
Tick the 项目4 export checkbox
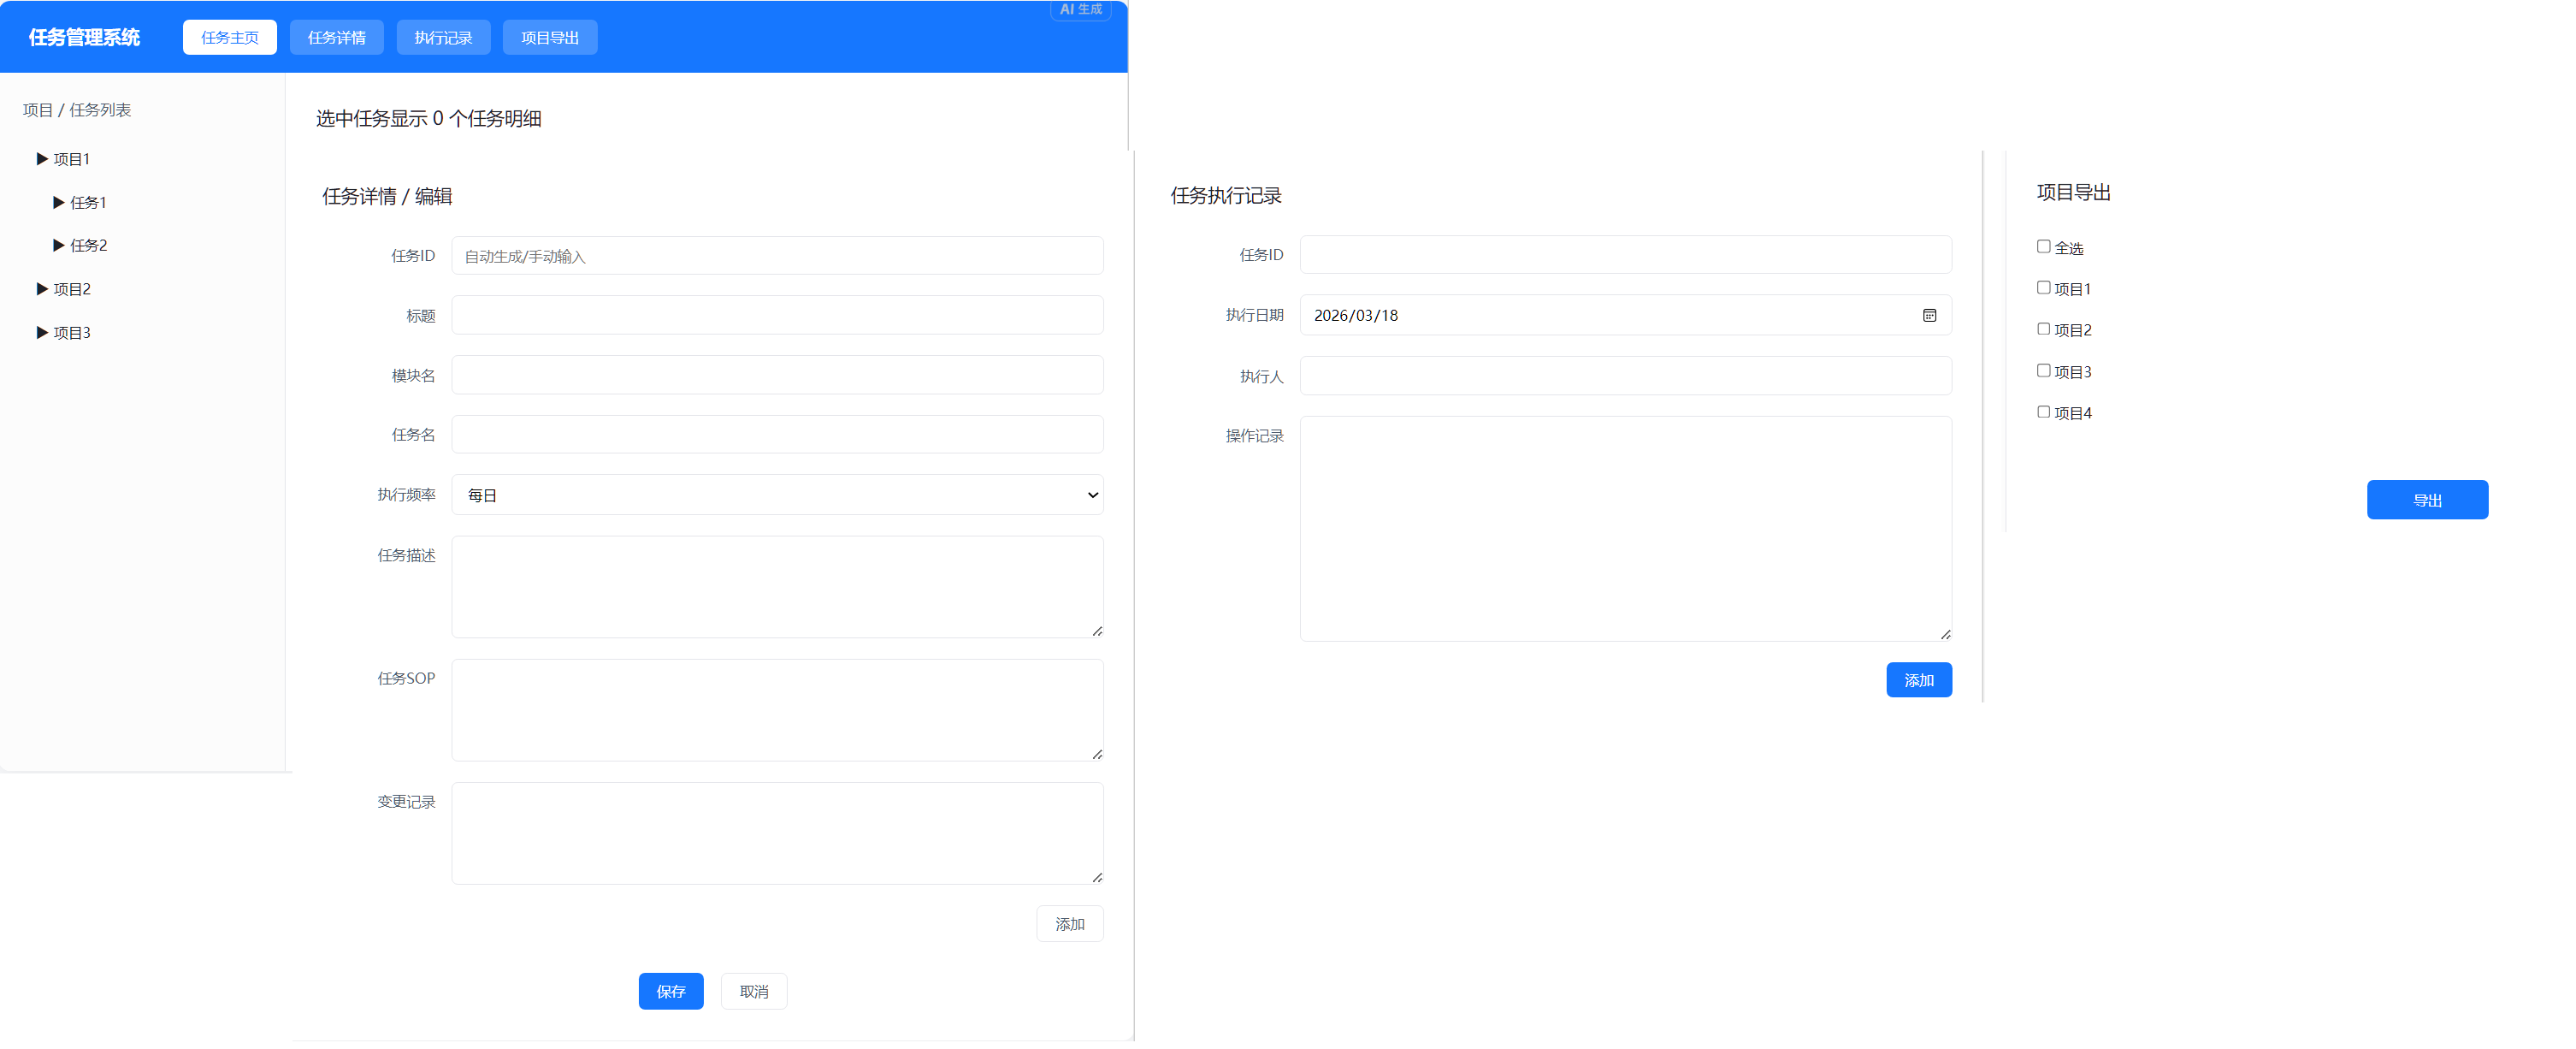(2043, 412)
